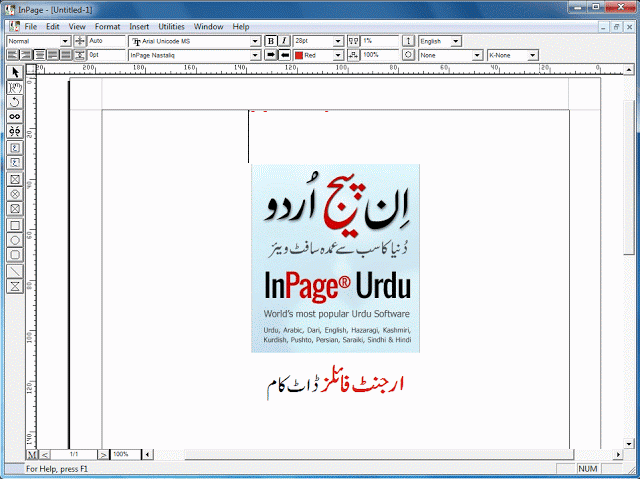Set first paragraph alignment button
640x479 pixels.
(x=13, y=55)
